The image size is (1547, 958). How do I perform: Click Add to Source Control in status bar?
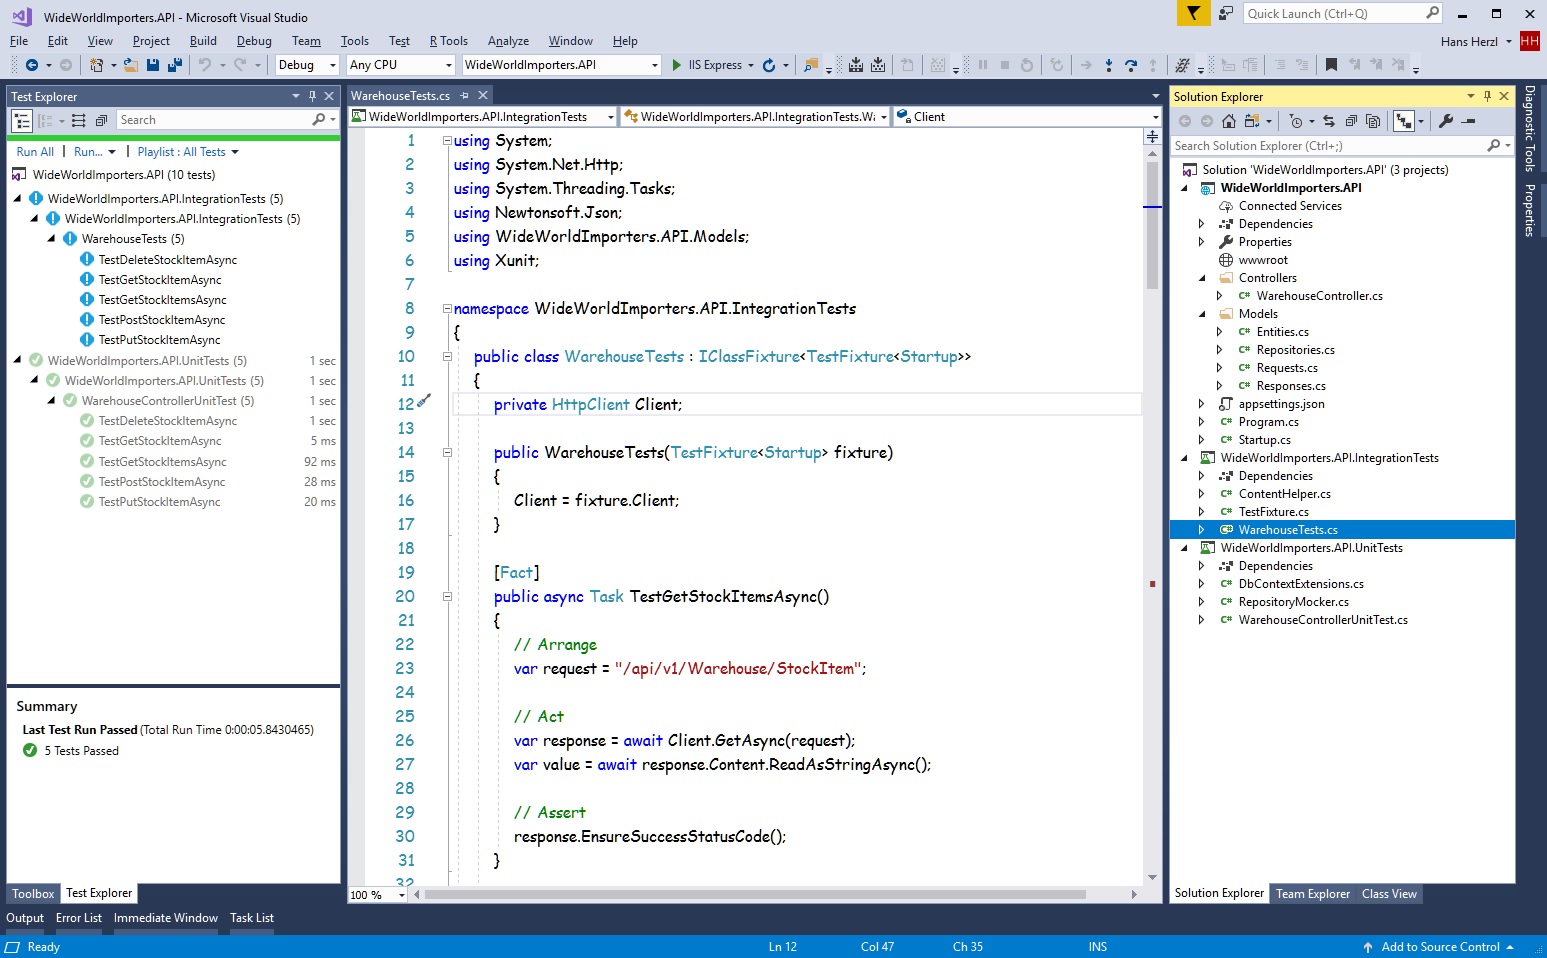(x=1440, y=947)
